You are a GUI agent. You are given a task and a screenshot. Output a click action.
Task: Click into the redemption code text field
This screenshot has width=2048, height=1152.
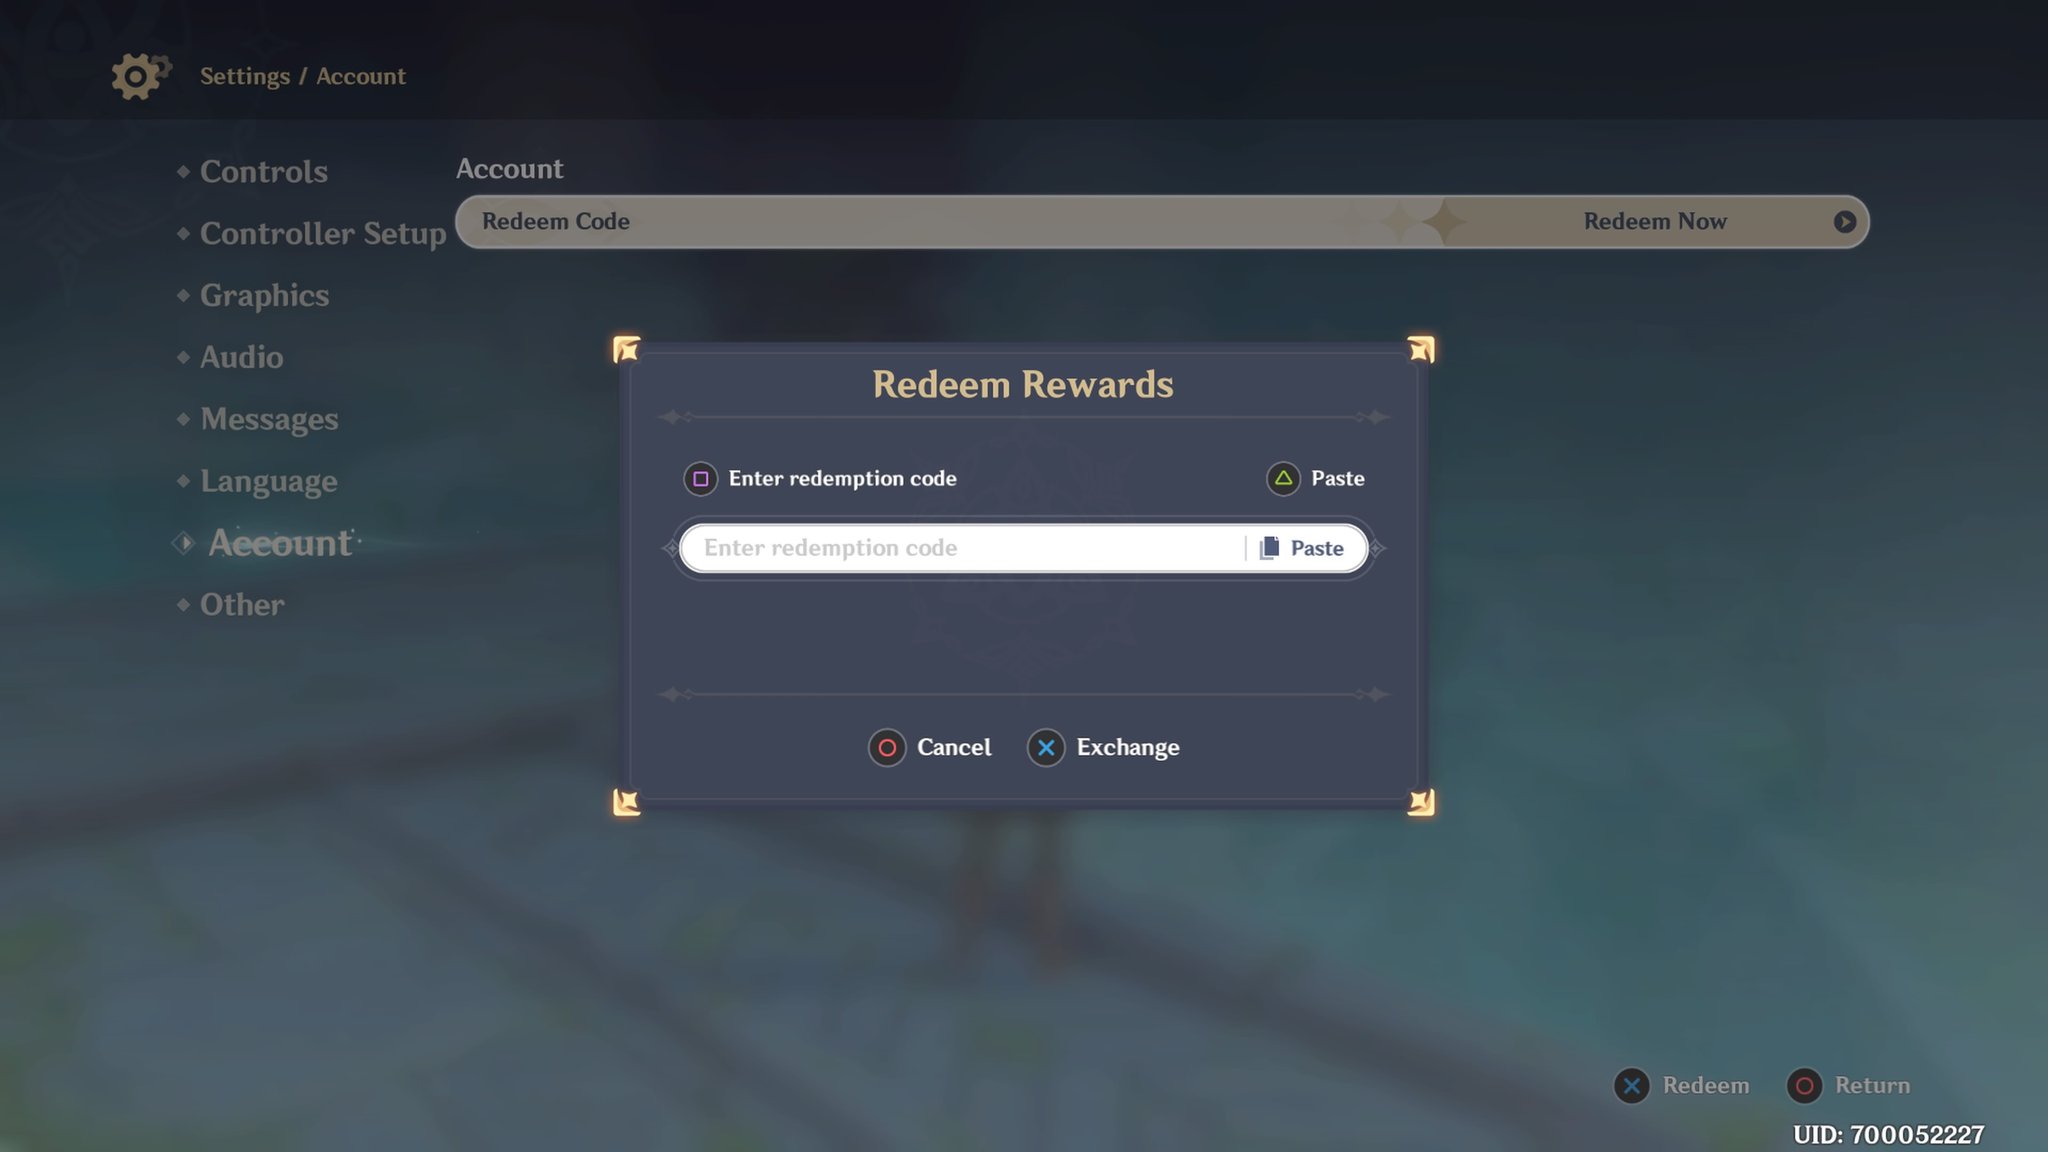coord(960,548)
